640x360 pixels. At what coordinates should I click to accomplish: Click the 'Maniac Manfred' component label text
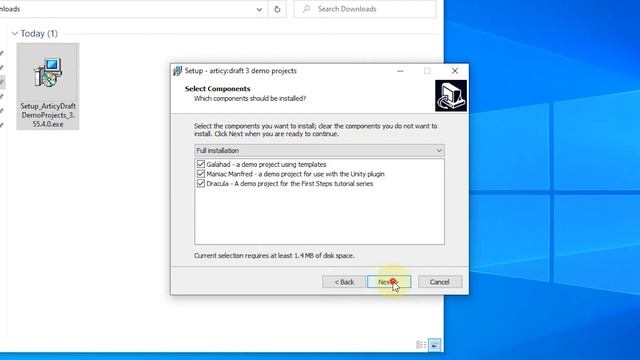coord(296,174)
